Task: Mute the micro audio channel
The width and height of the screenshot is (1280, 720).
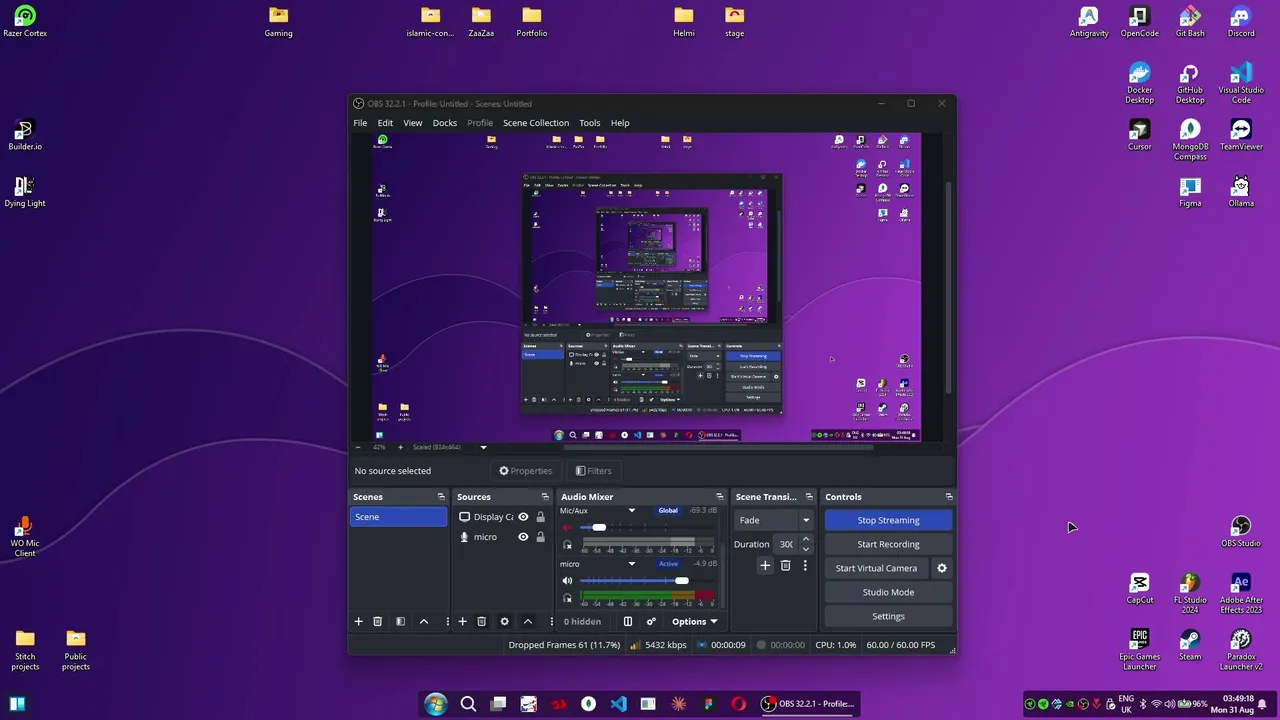Action: pos(567,581)
